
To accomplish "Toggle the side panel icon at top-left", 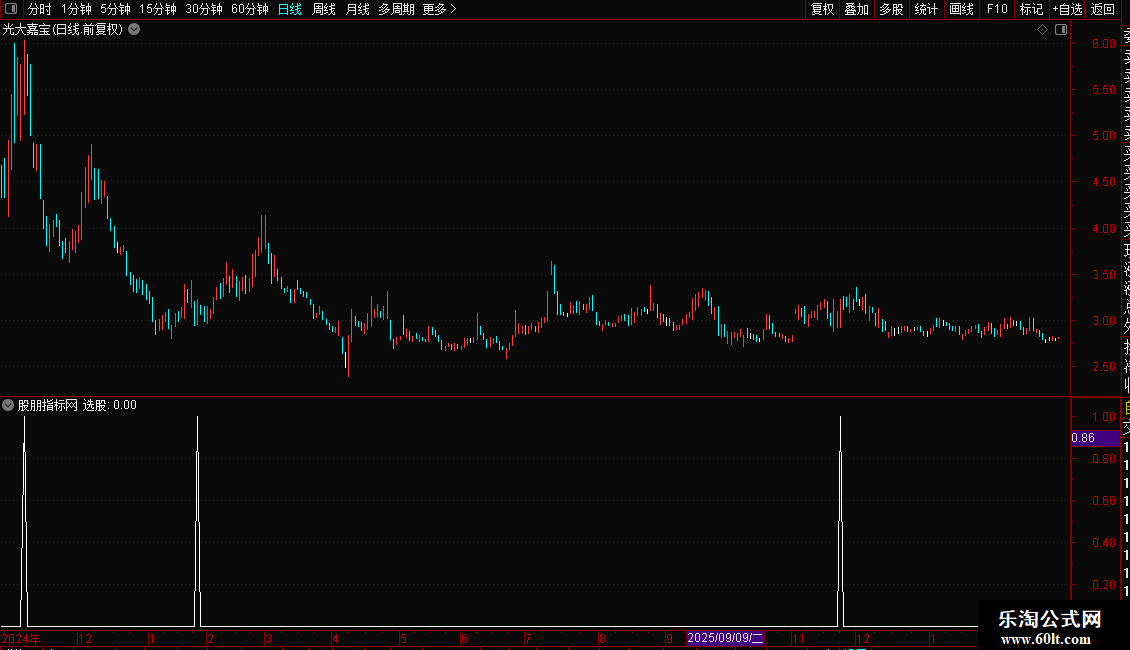I will pyautogui.click(x=11, y=9).
